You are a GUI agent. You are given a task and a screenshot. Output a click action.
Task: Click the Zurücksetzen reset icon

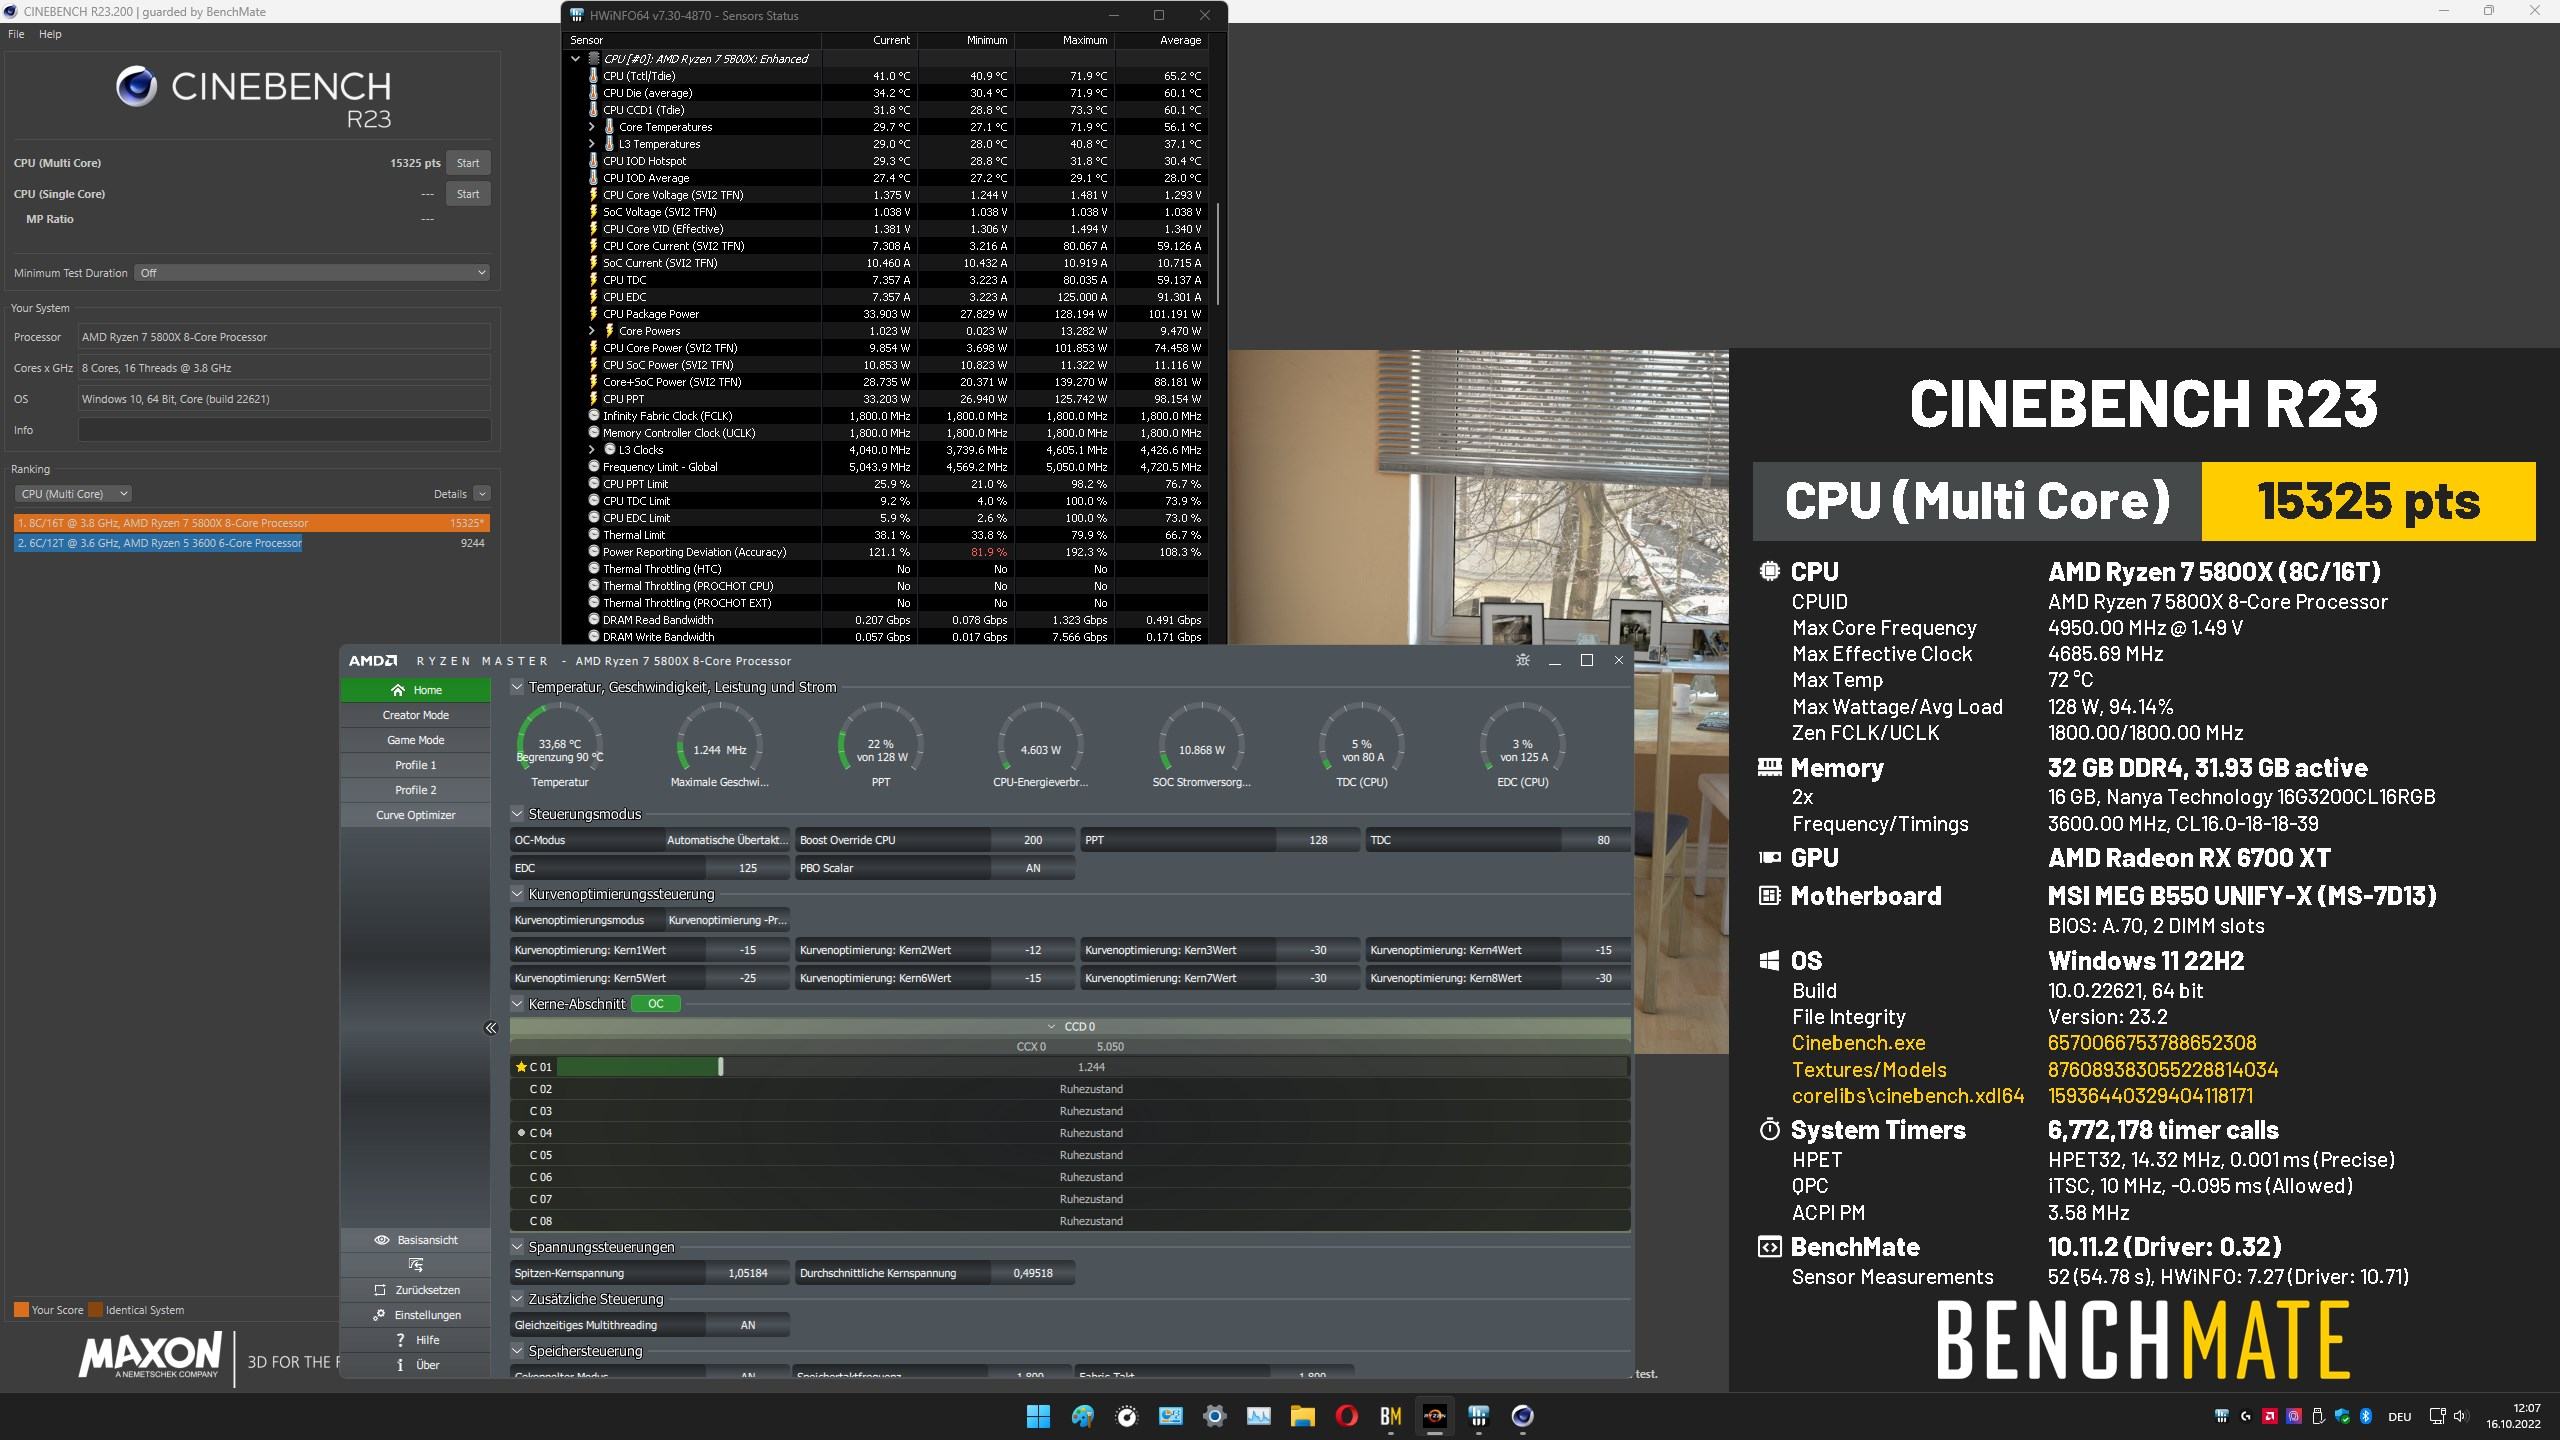tap(380, 1290)
